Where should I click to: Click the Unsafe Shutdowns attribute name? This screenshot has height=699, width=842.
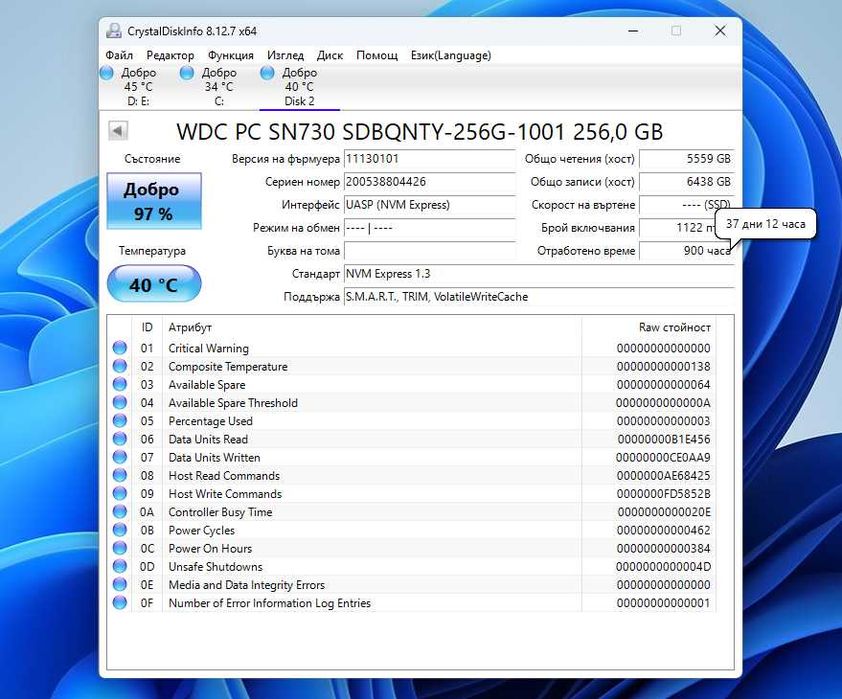click(x=215, y=566)
